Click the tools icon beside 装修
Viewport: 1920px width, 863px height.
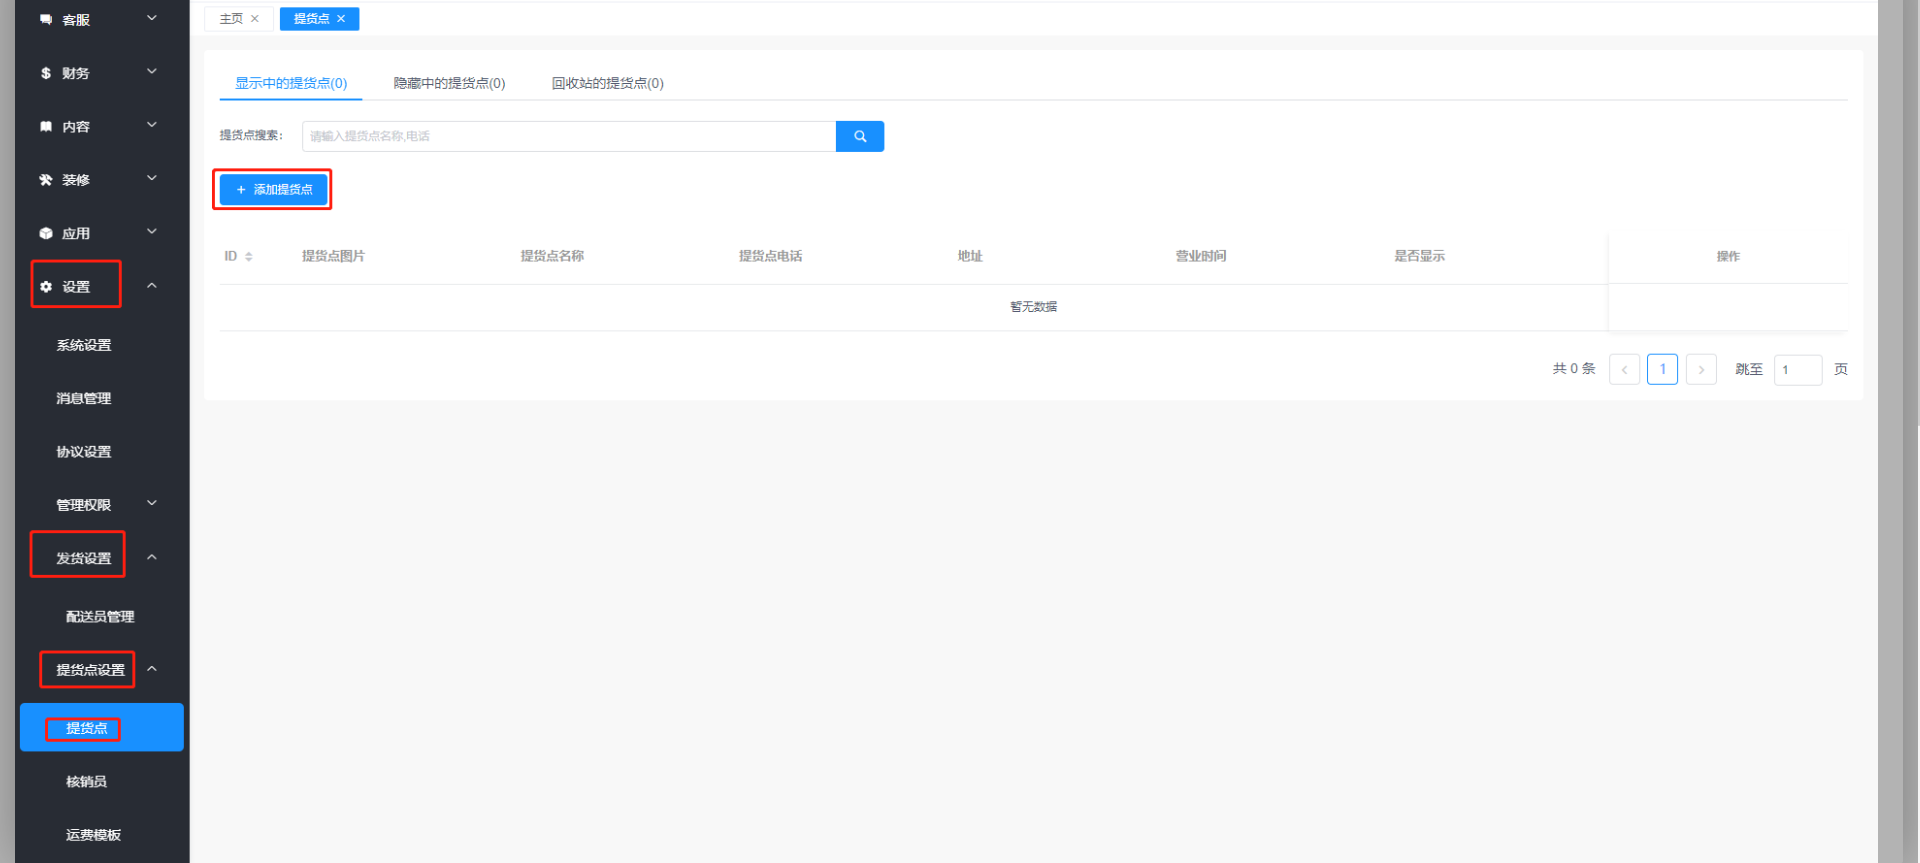(x=46, y=180)
